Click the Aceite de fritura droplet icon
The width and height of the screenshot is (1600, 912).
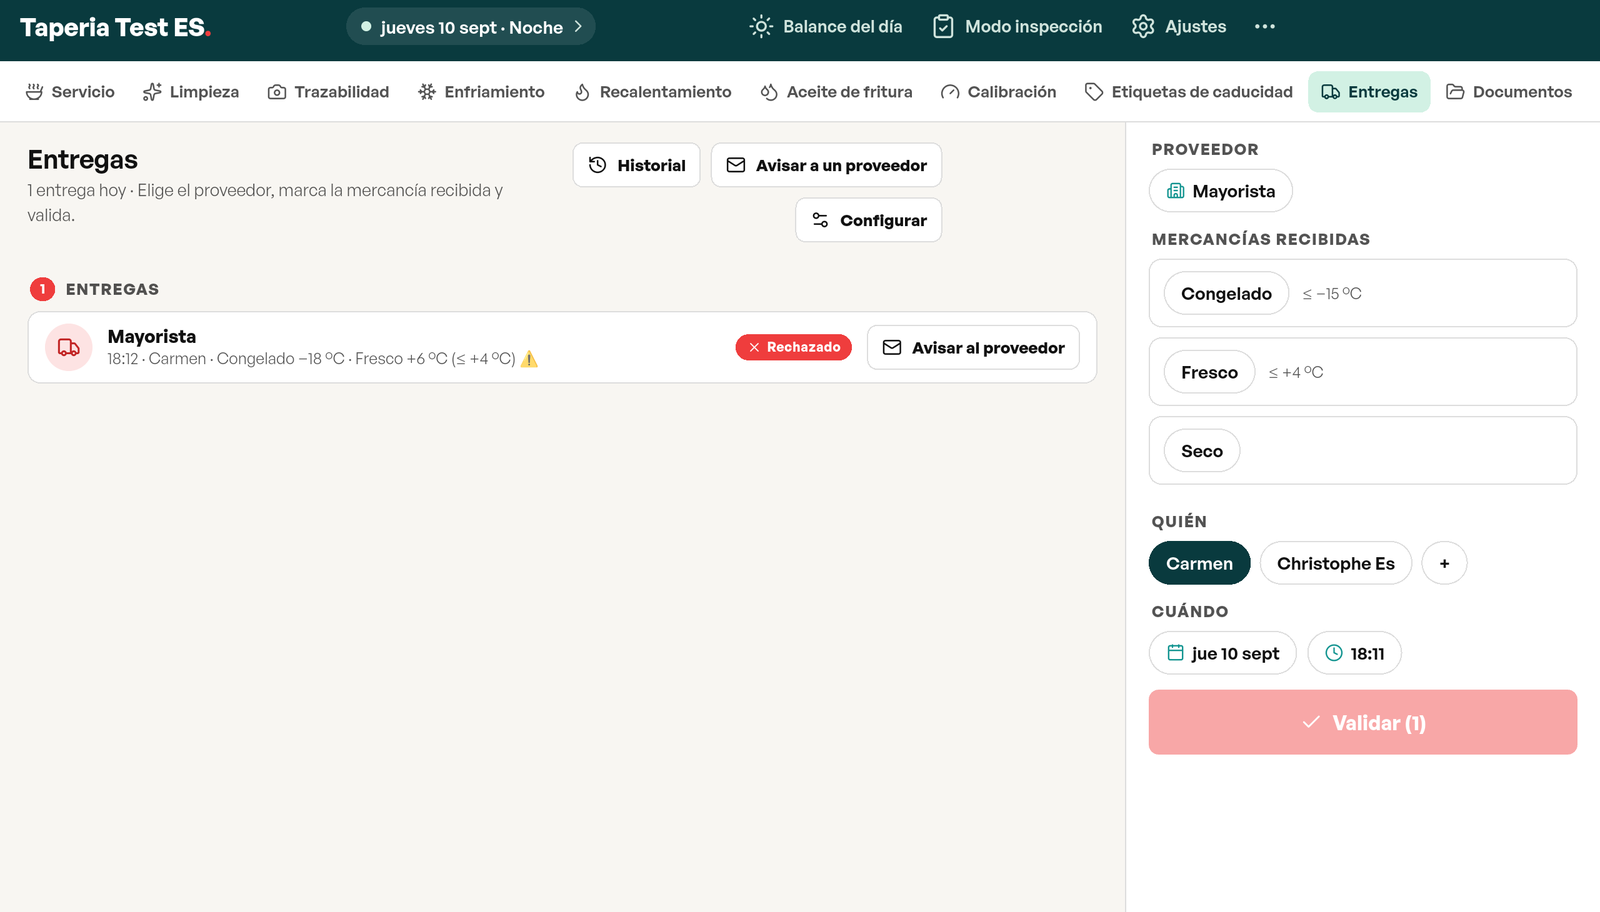pyautogui.click(x=769, y=92)
